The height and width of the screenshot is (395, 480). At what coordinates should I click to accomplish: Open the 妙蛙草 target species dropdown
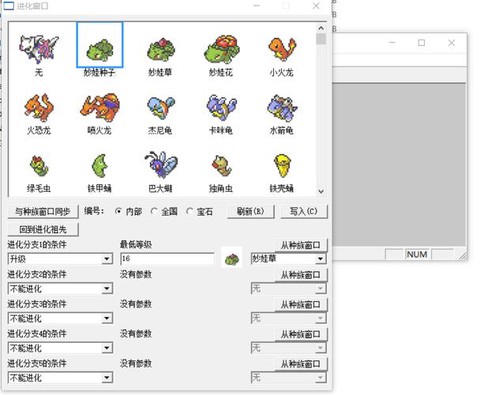click(288, 259)
